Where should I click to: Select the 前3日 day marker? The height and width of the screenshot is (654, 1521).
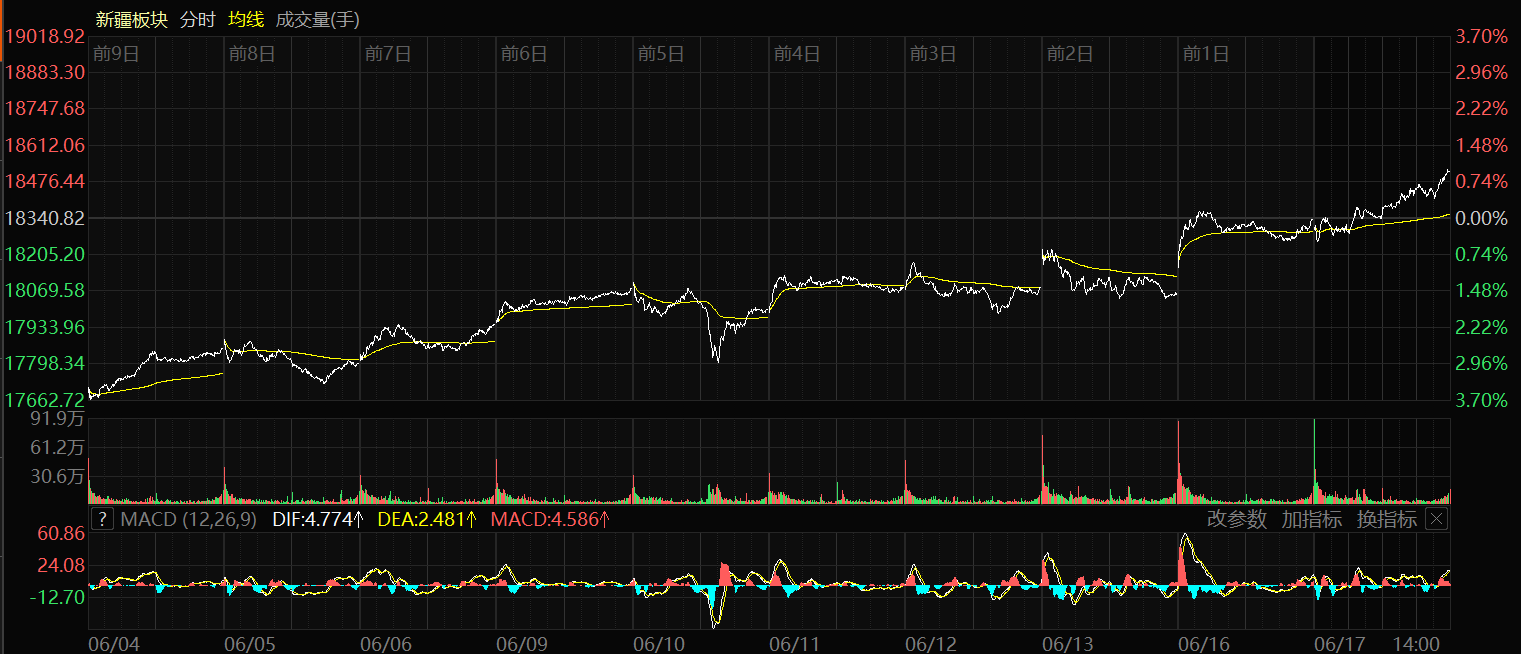pyautogui.click(x=932, y=54)
